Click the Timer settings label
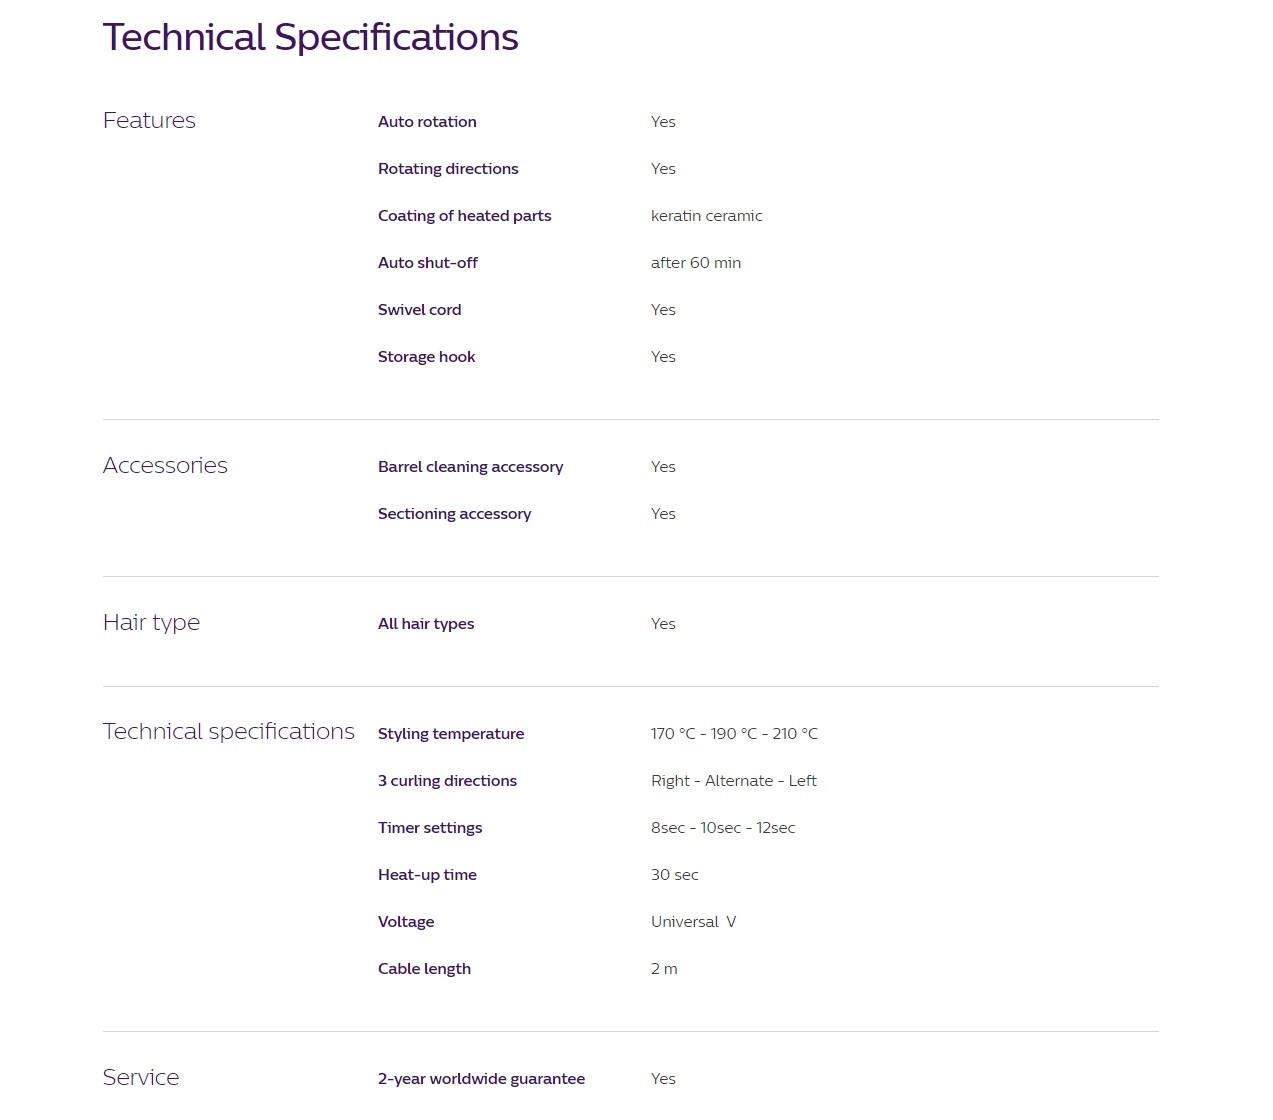This screenshot has width=1273, height=1120. (x=430, y=828)
